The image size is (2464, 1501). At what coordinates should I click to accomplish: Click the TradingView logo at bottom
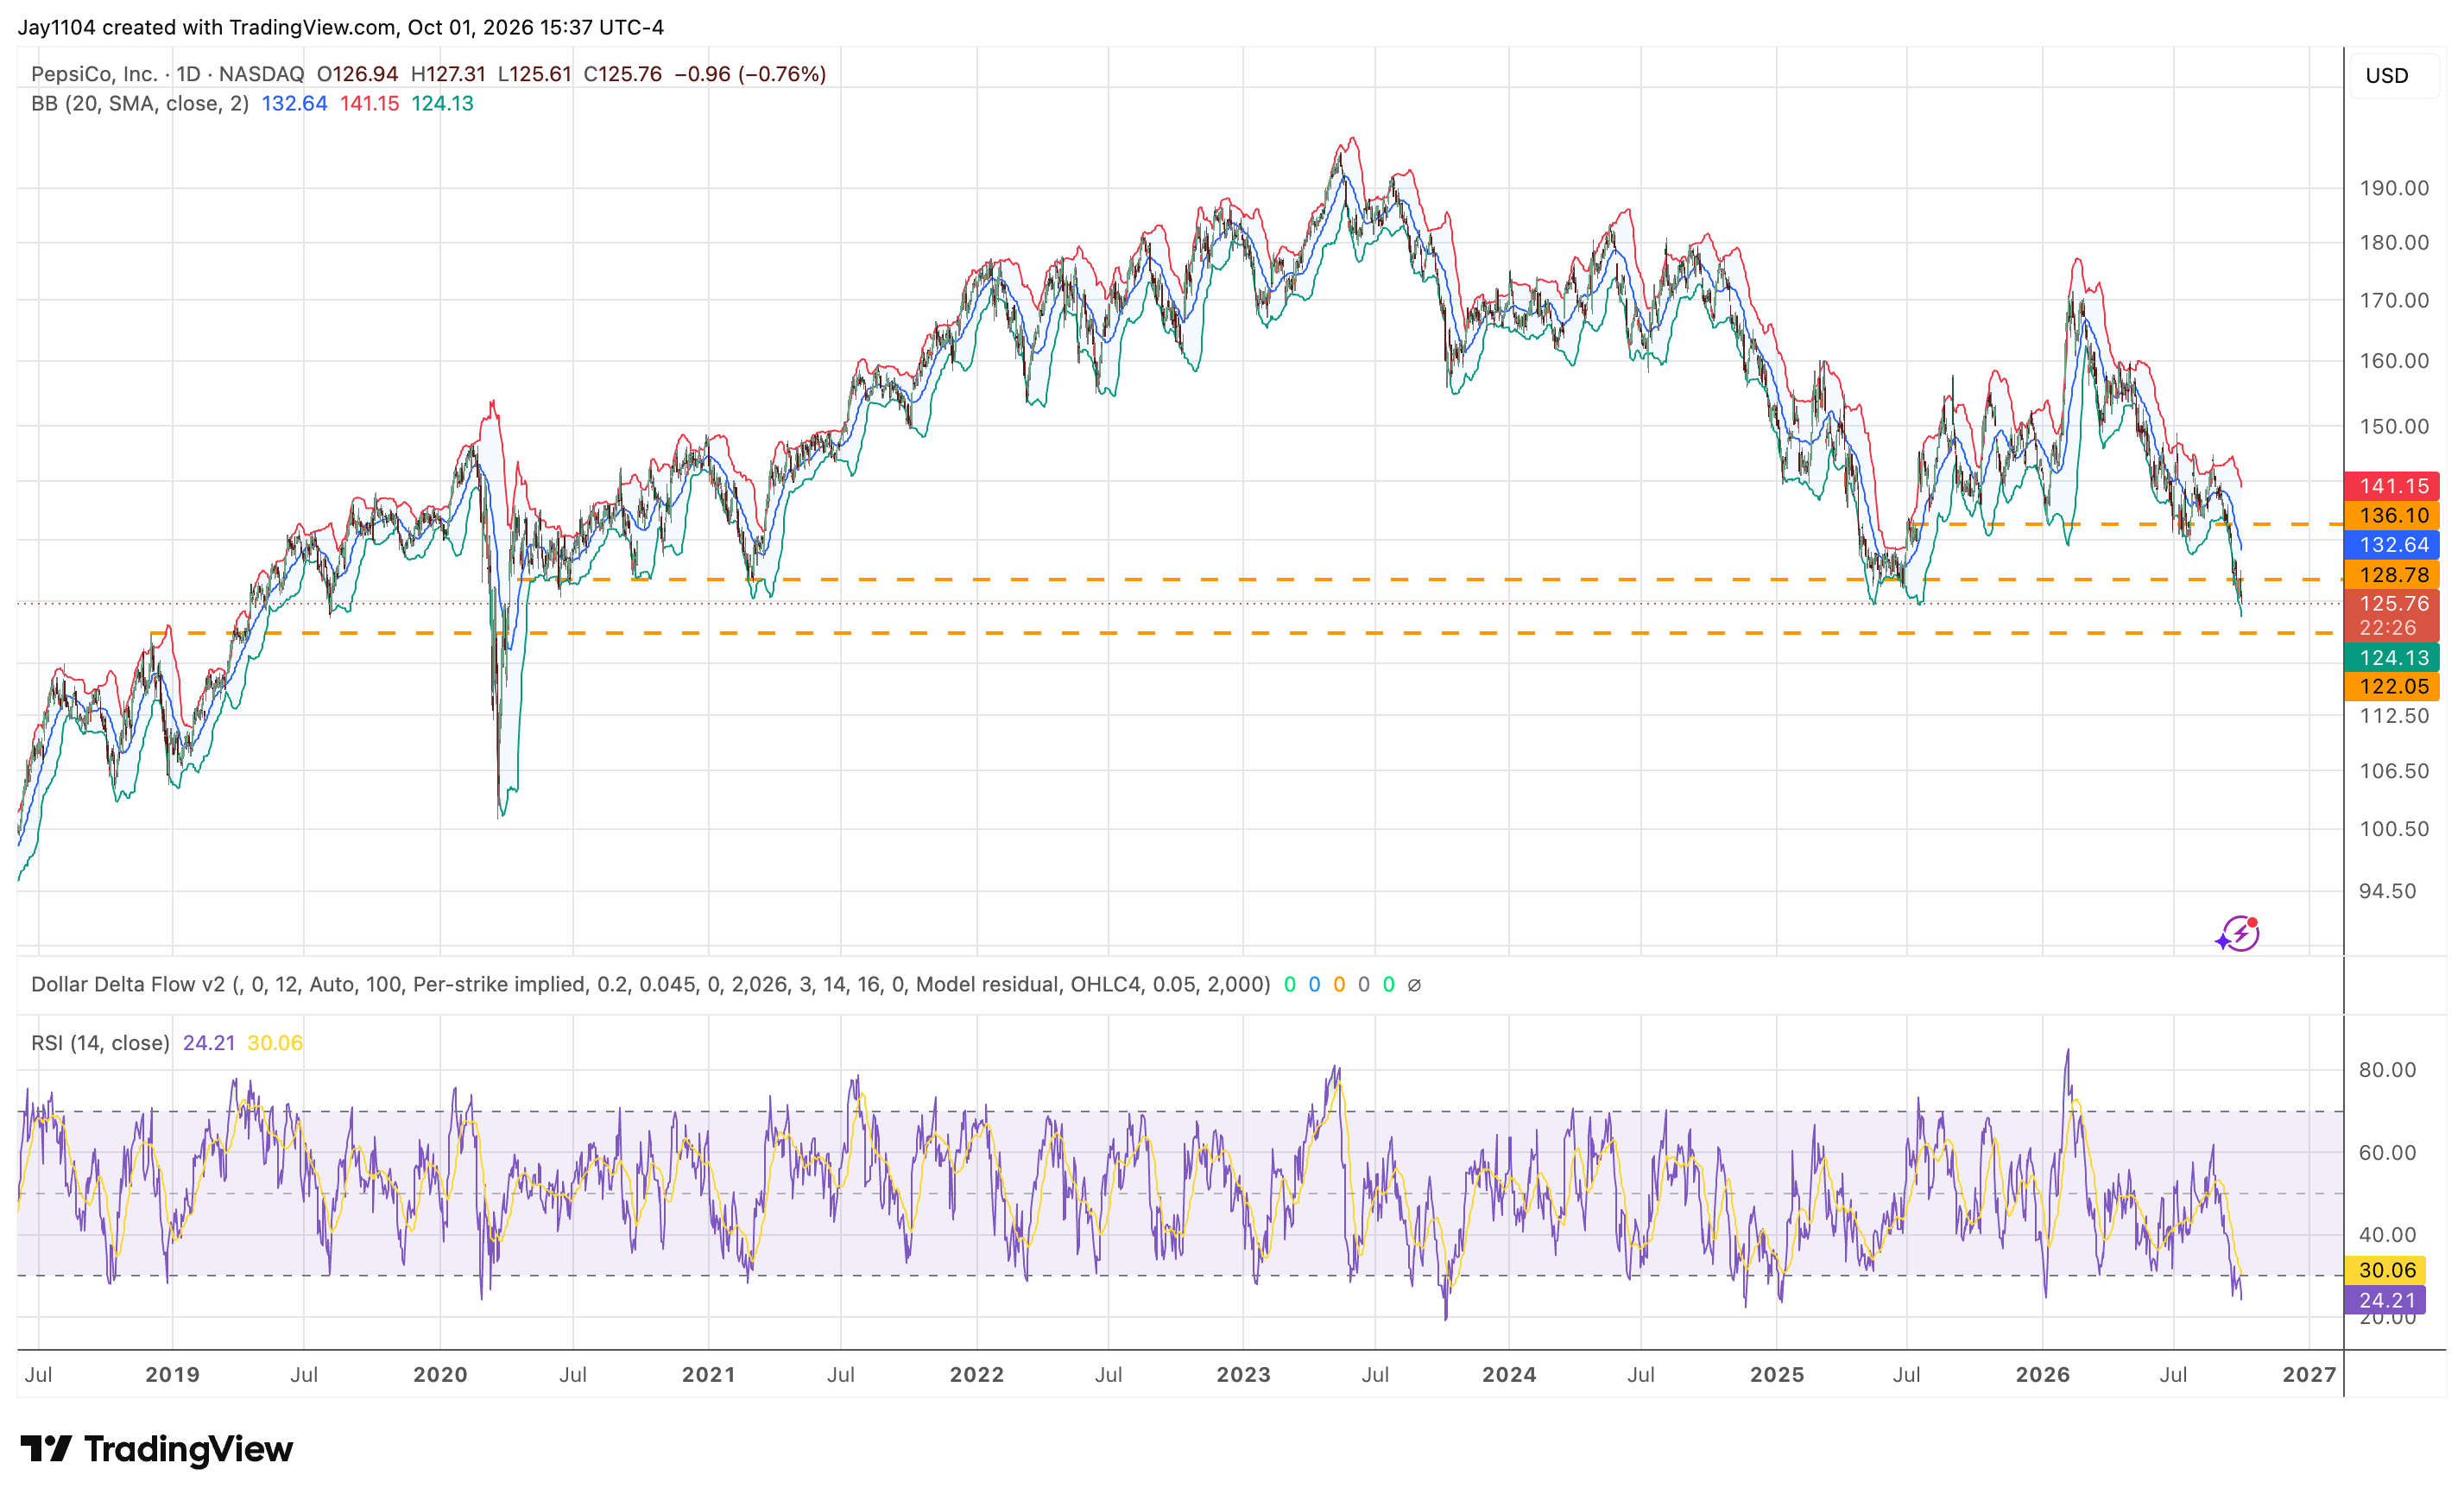157,1448
